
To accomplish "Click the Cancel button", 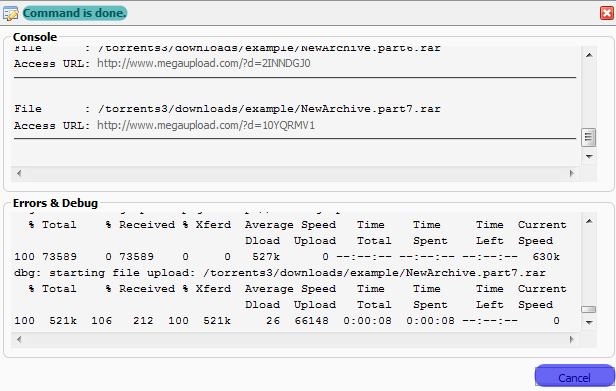I will click(x=574, y=377).
